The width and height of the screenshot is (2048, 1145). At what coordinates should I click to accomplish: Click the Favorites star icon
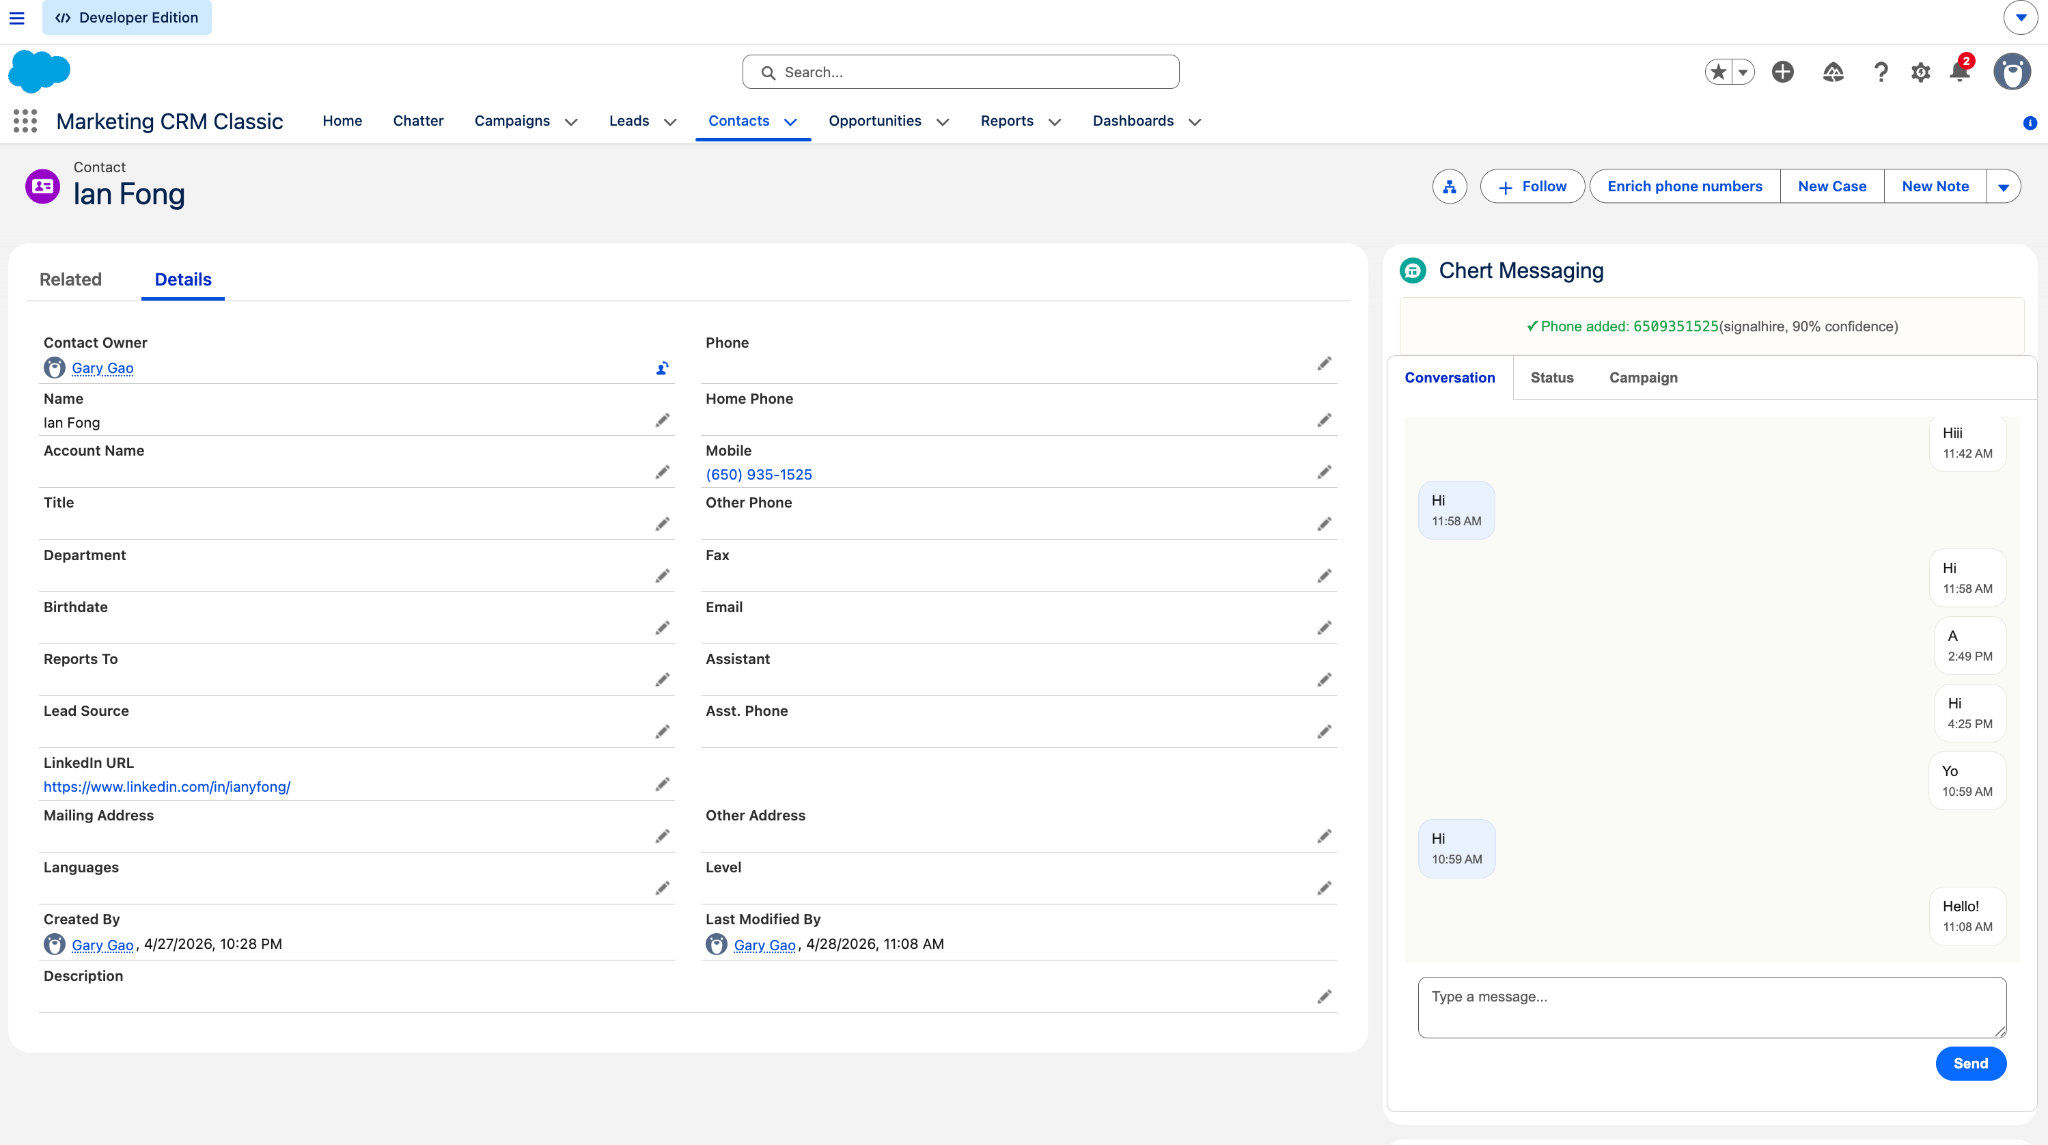1719,72
